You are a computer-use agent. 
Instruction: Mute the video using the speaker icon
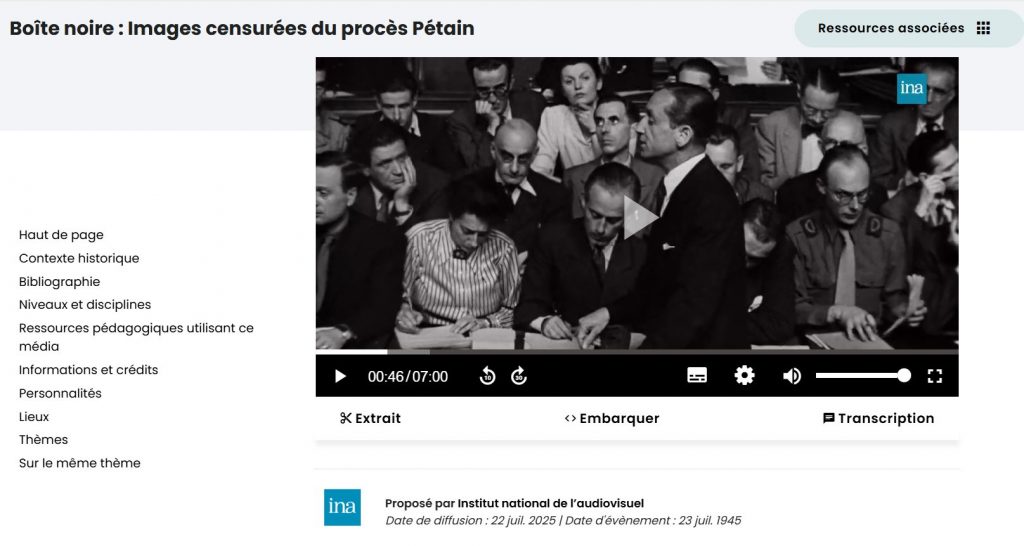pos(792,376)
